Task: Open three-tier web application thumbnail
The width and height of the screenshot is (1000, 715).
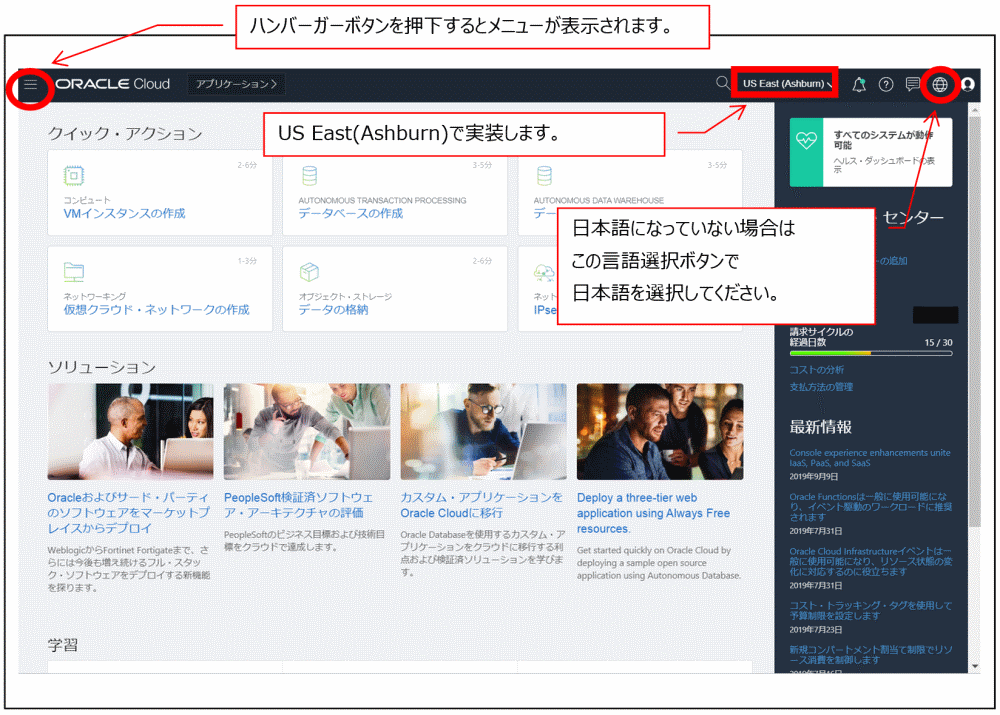Action: click(x=660, y=431)
